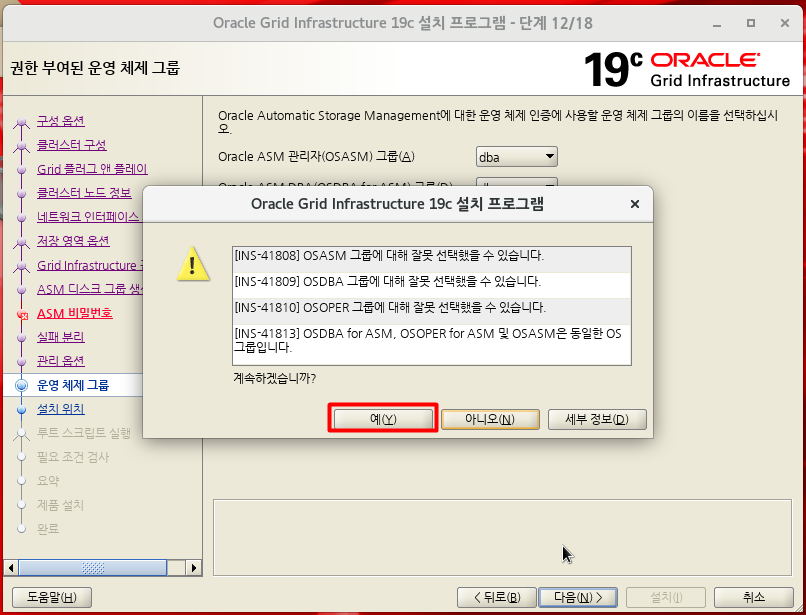Open 클러스터 노드 정보 step
The image size is (806, 615).
[84, 193]
